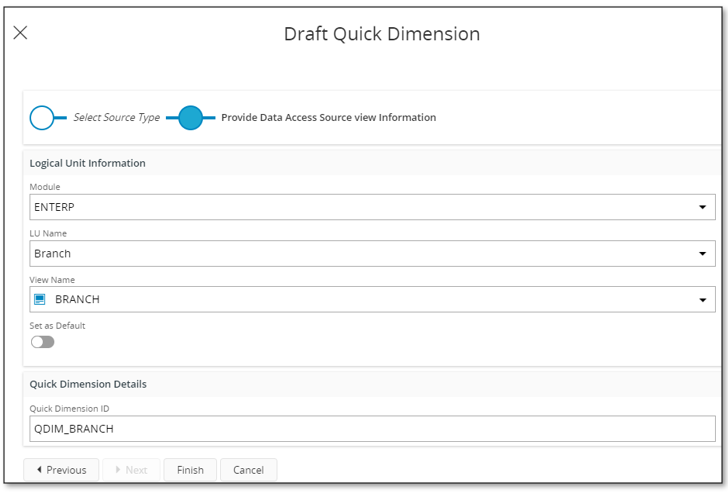728x493 pixels.
Task: Click the Finish button
Action: pyautogui.click(x=190, y=470)
